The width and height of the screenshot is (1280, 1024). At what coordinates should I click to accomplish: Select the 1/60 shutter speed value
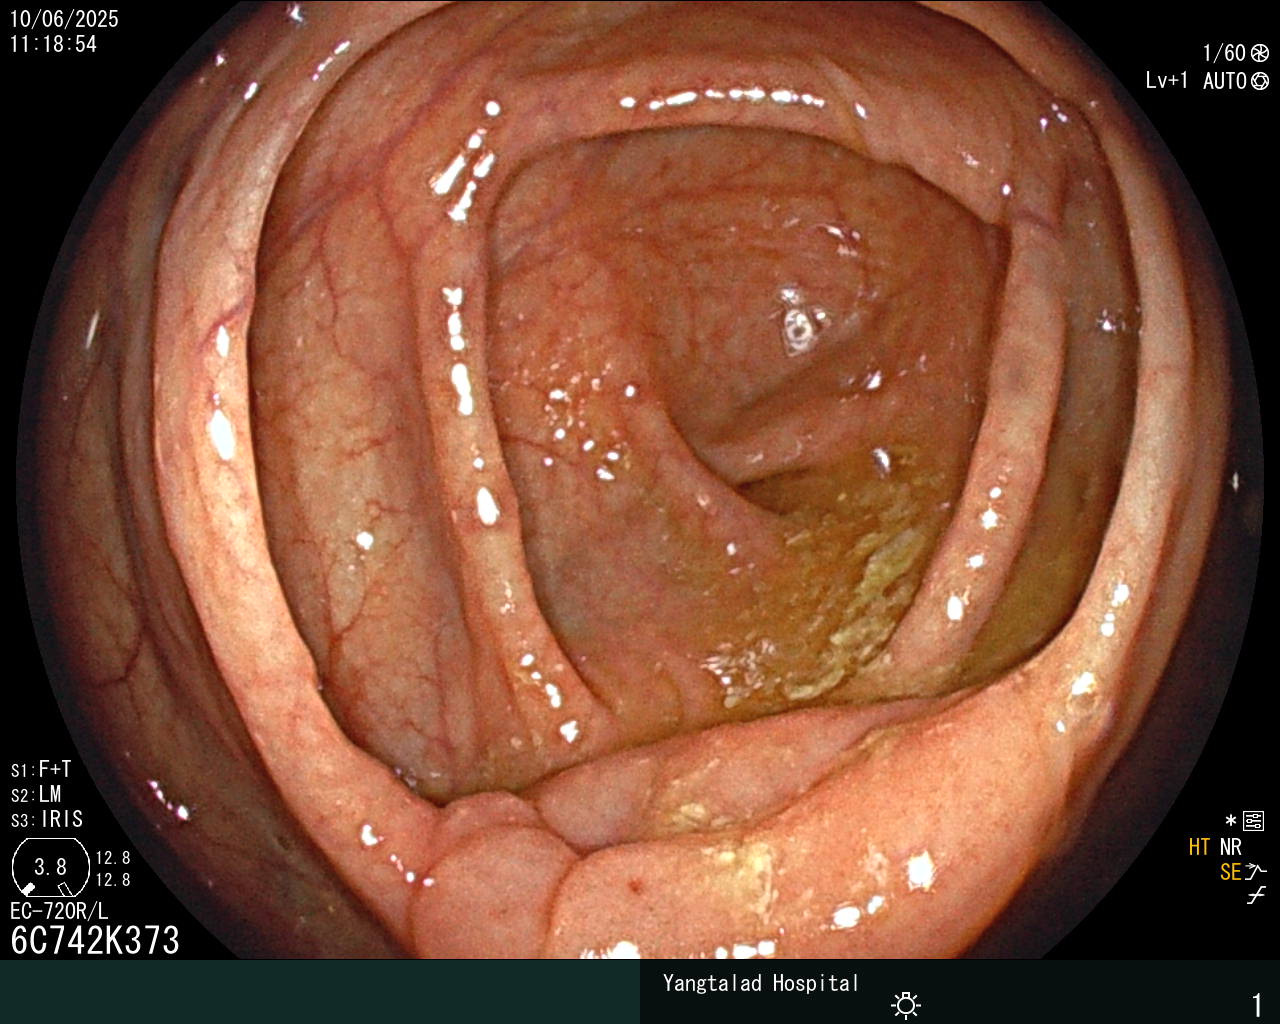(x=1224, y=53)
